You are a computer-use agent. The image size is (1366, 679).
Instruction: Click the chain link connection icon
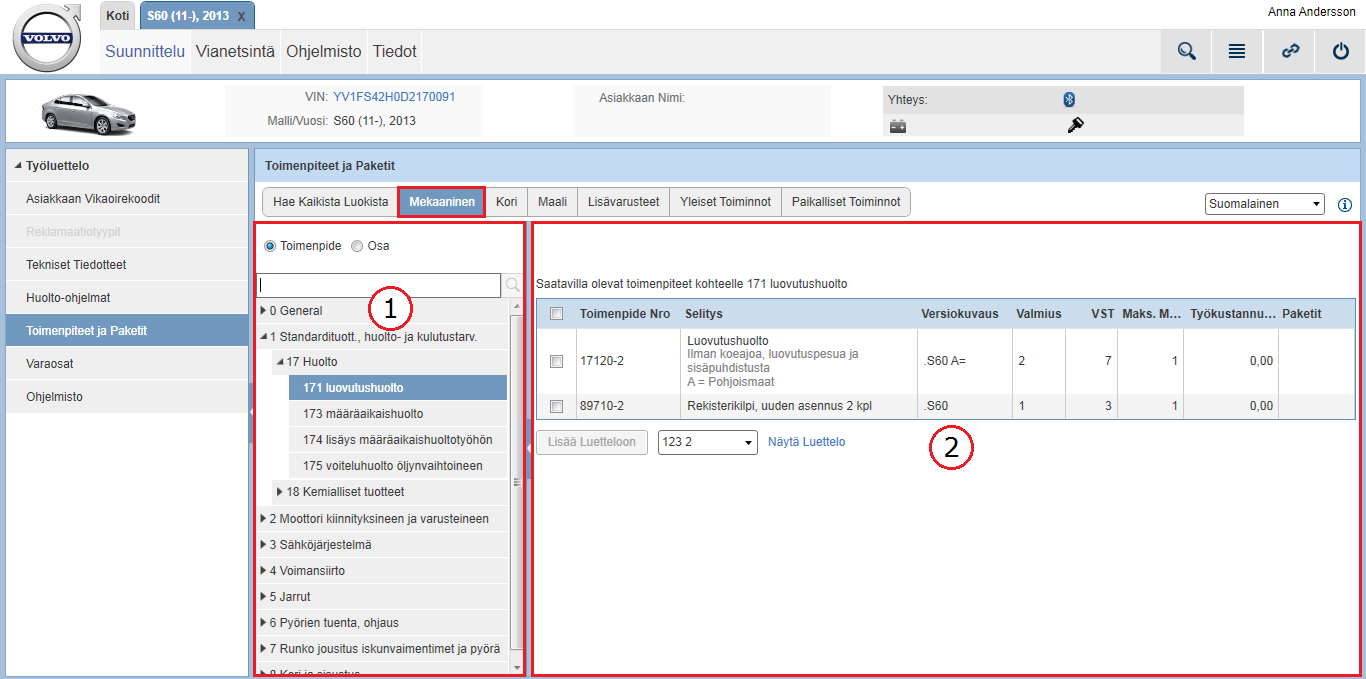coord(1290,52)
